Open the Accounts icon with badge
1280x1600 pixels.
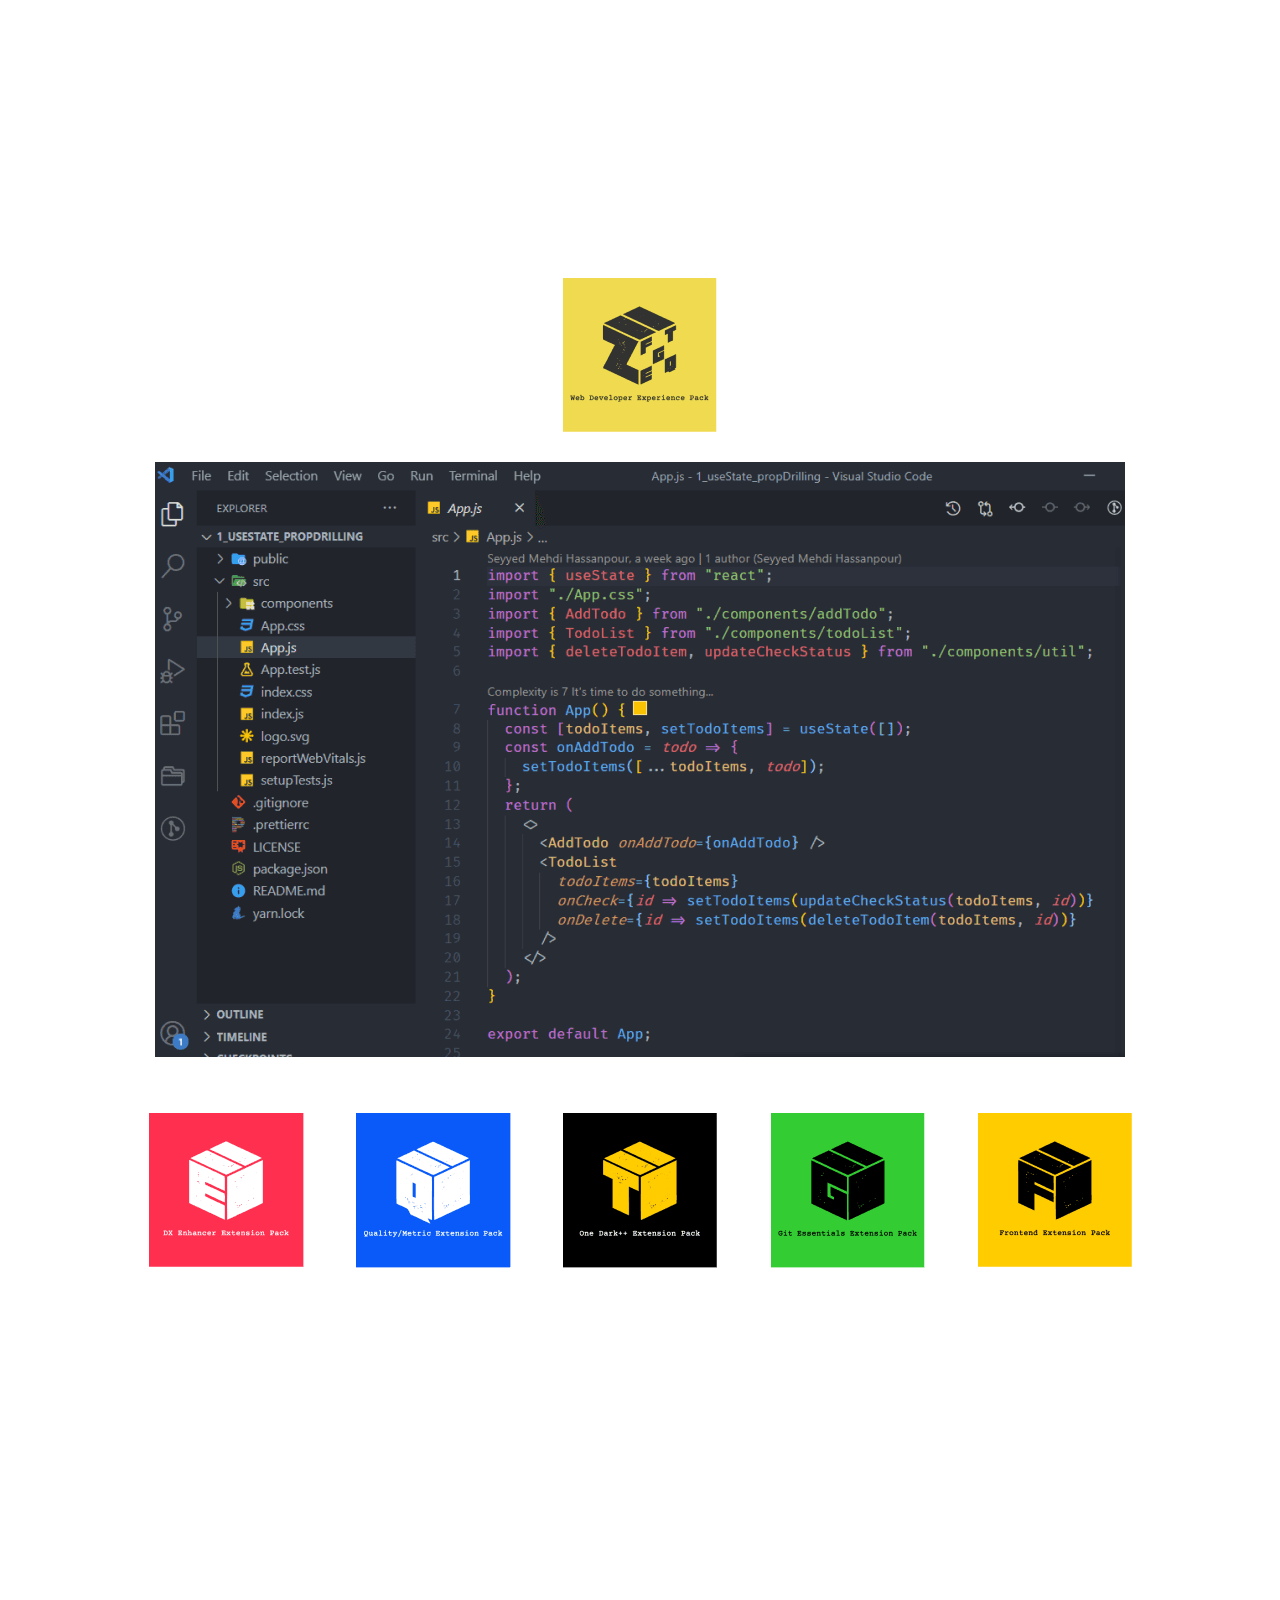(x=173, y=1034)
